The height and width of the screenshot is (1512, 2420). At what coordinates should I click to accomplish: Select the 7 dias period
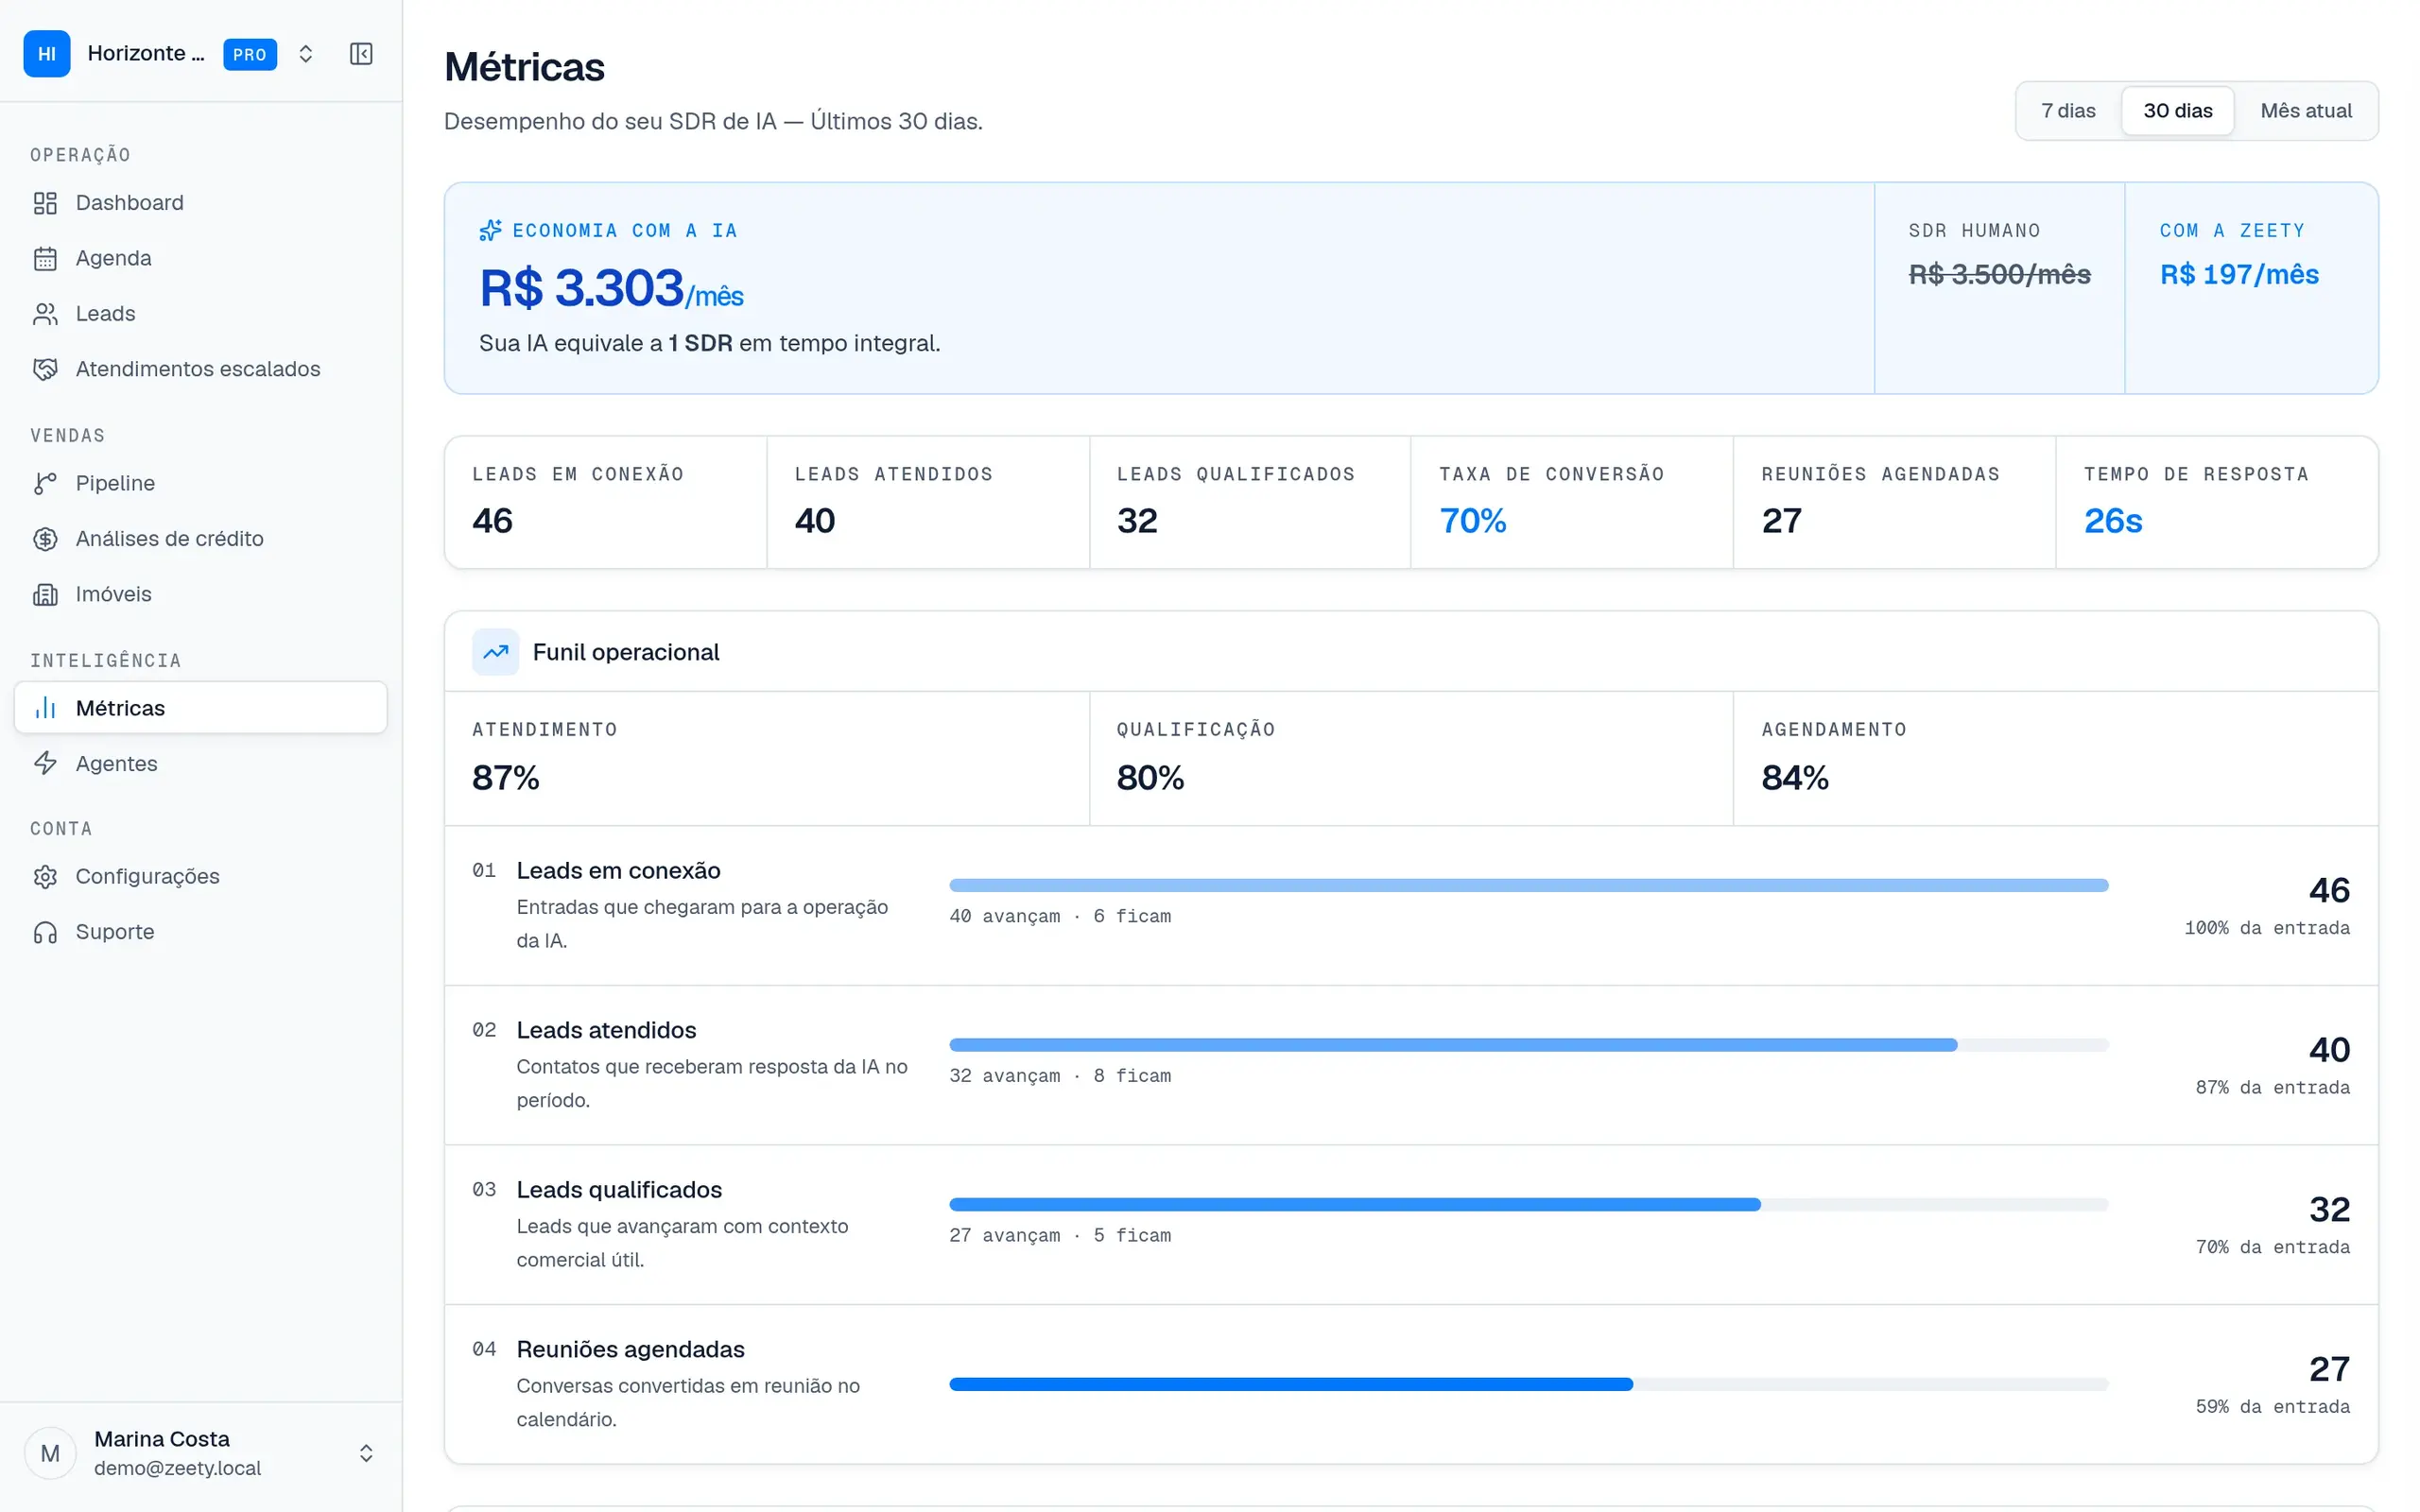[2068, 111]
